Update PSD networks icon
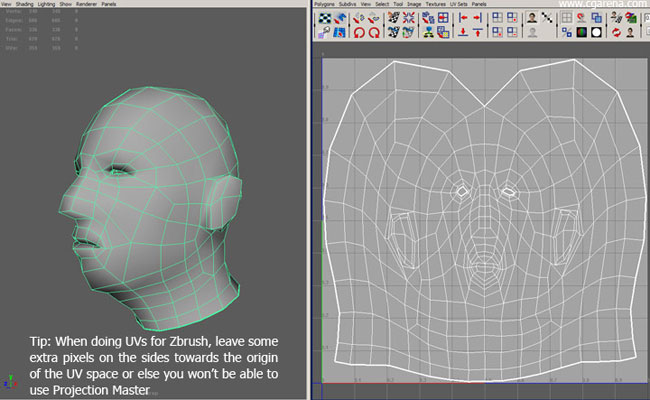650x400 pixels. (631, 18)
